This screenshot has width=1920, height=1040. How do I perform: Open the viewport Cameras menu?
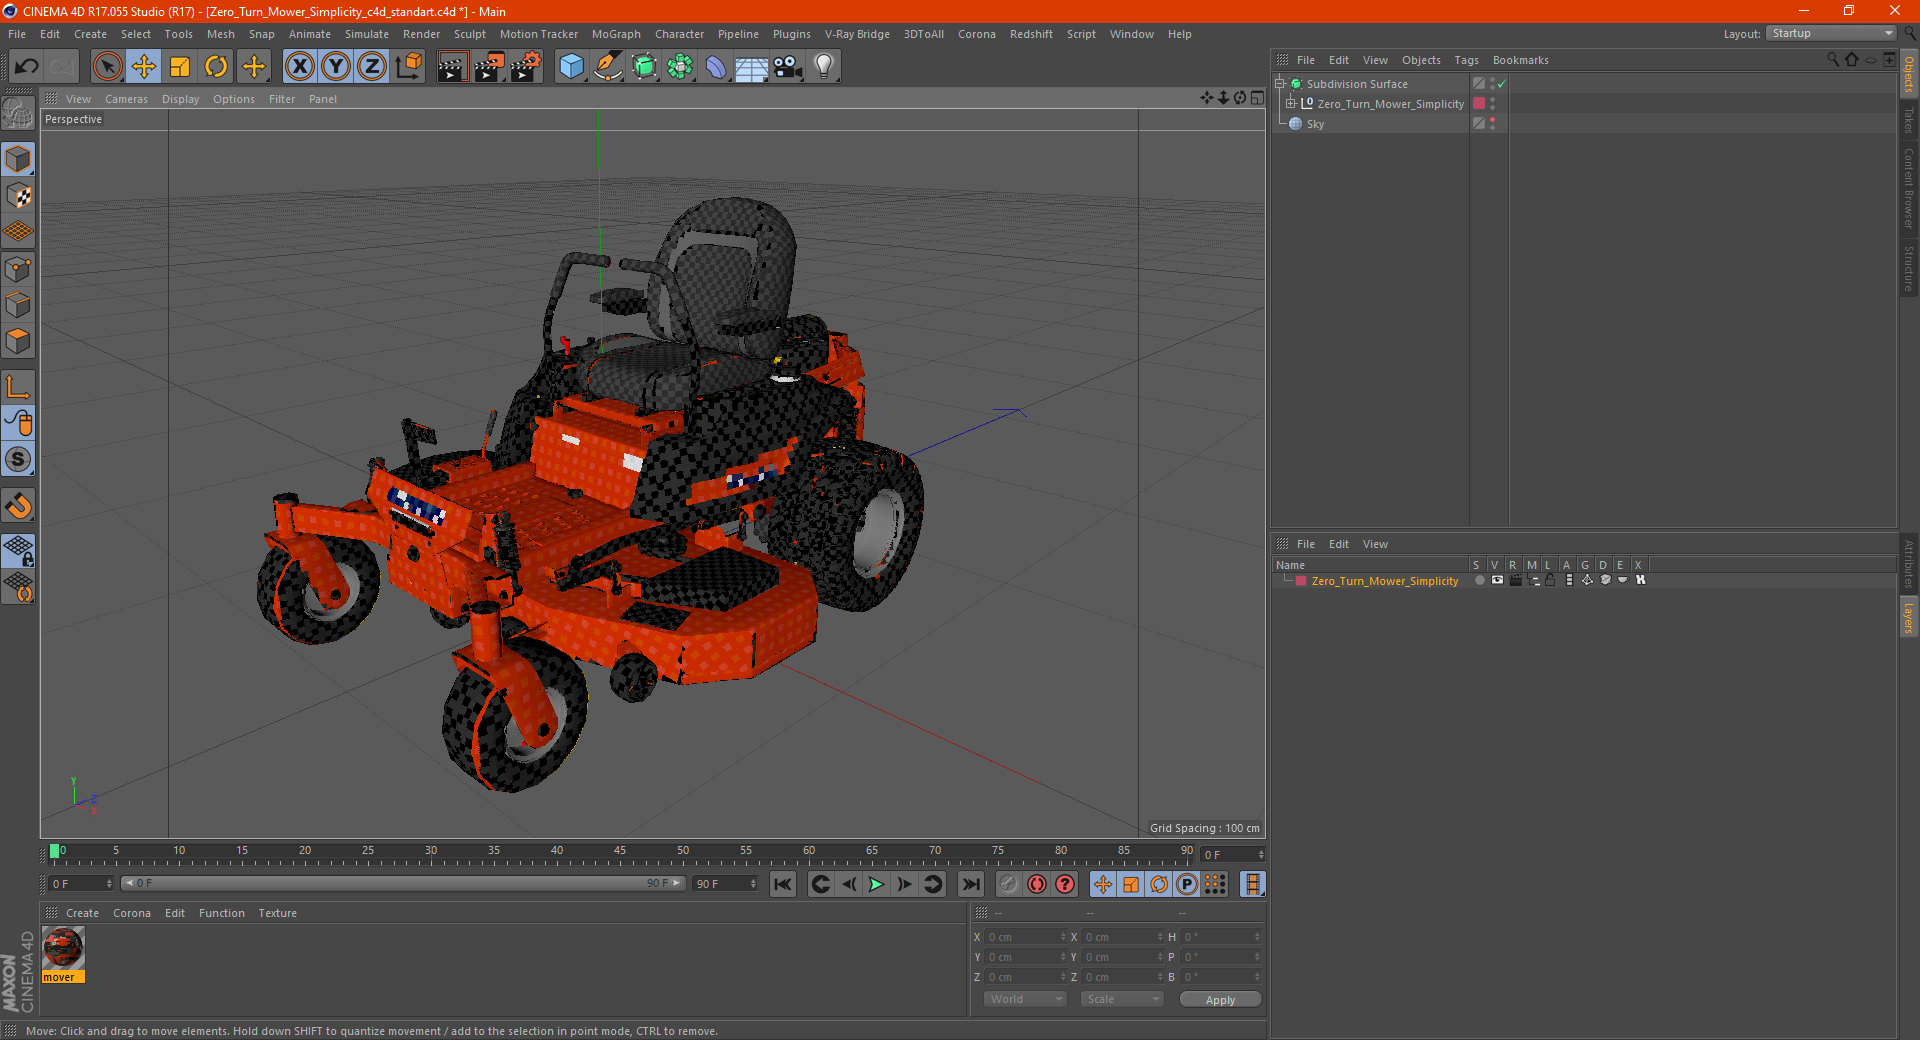[x=126, y=99]
